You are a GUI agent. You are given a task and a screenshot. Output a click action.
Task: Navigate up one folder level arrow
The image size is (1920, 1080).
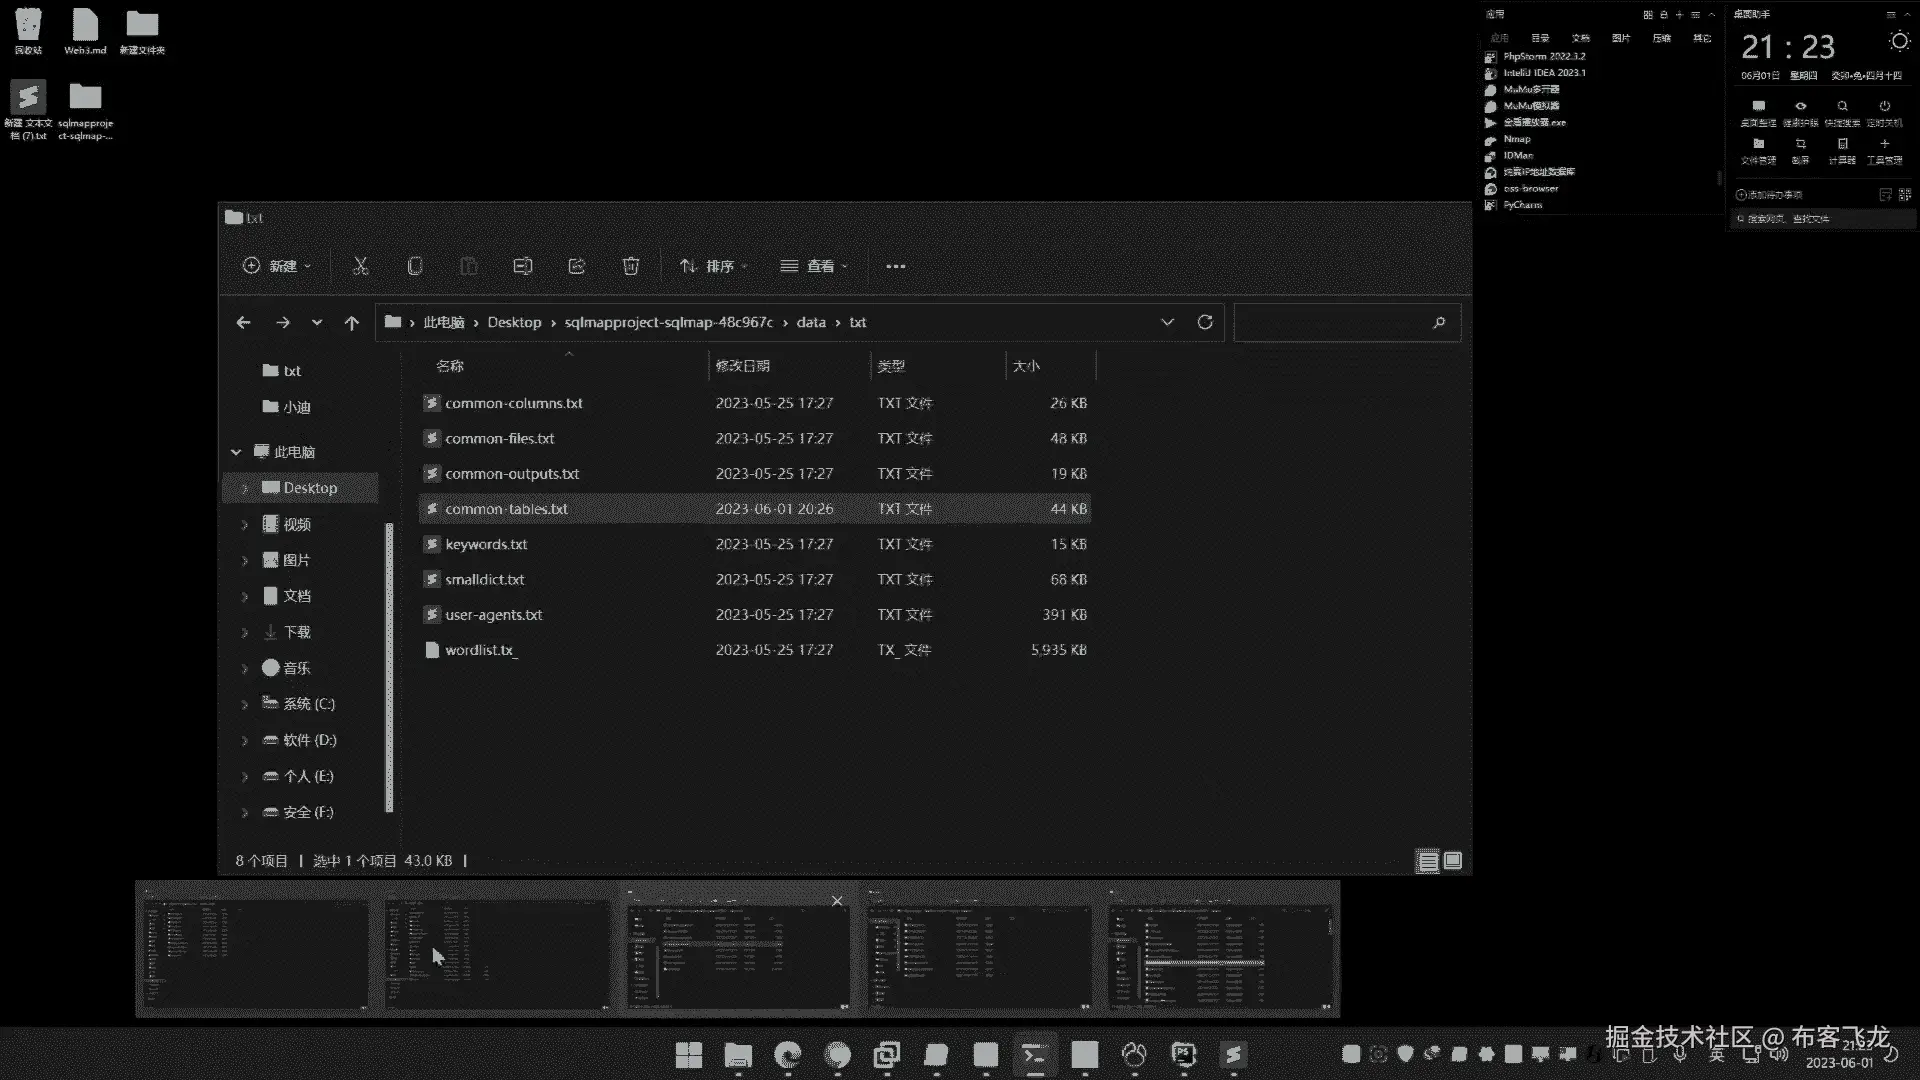tap(351, 322)
